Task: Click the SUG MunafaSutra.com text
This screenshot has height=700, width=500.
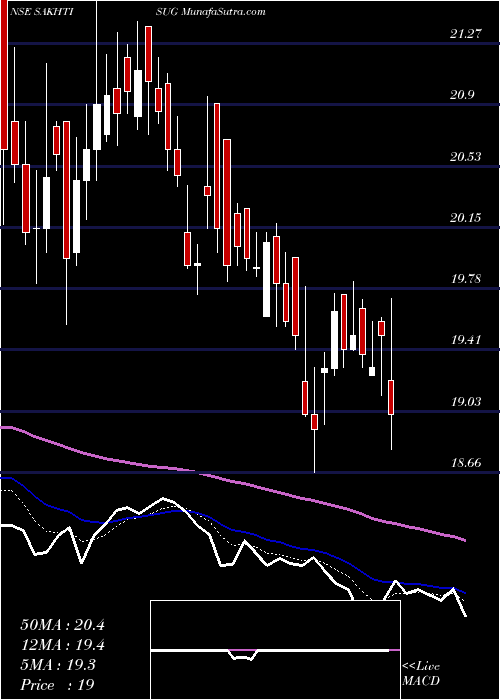Action: click(211, 12)
